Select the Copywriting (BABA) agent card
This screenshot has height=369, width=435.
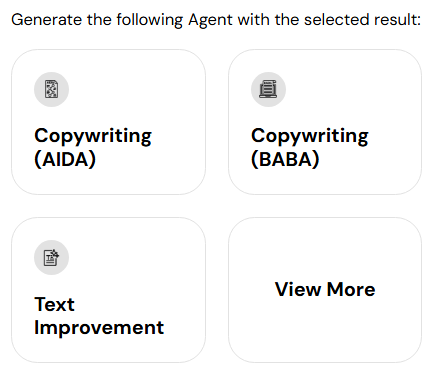click(325, 122)
